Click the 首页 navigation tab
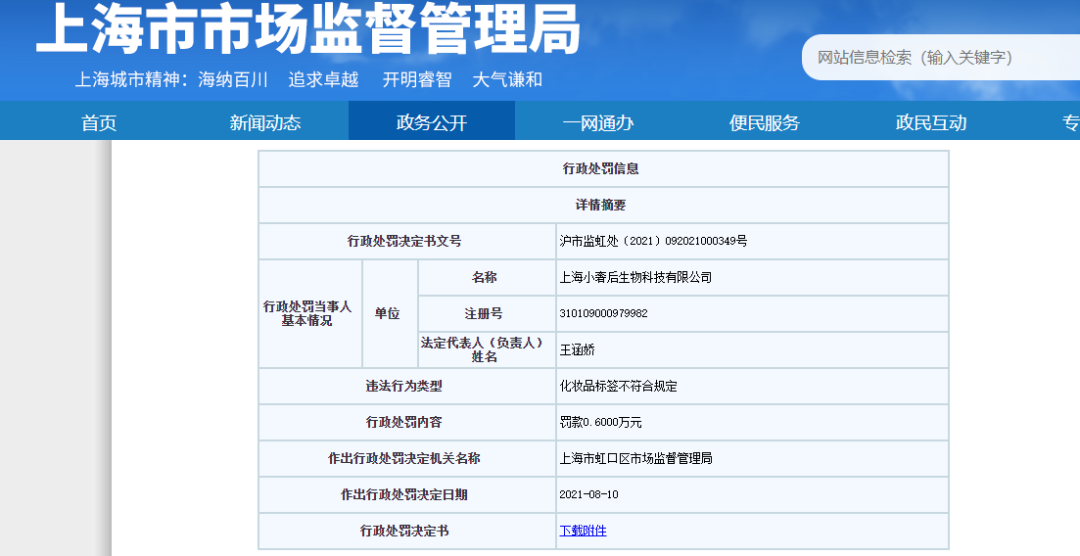The image size is (1080, 556). tap(99, 123)
